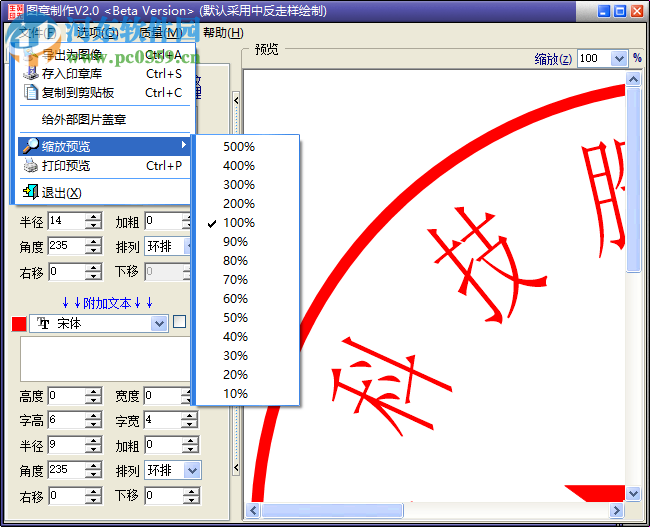
Task: Set zoom preview to 400%
Action: pos(247,165)
